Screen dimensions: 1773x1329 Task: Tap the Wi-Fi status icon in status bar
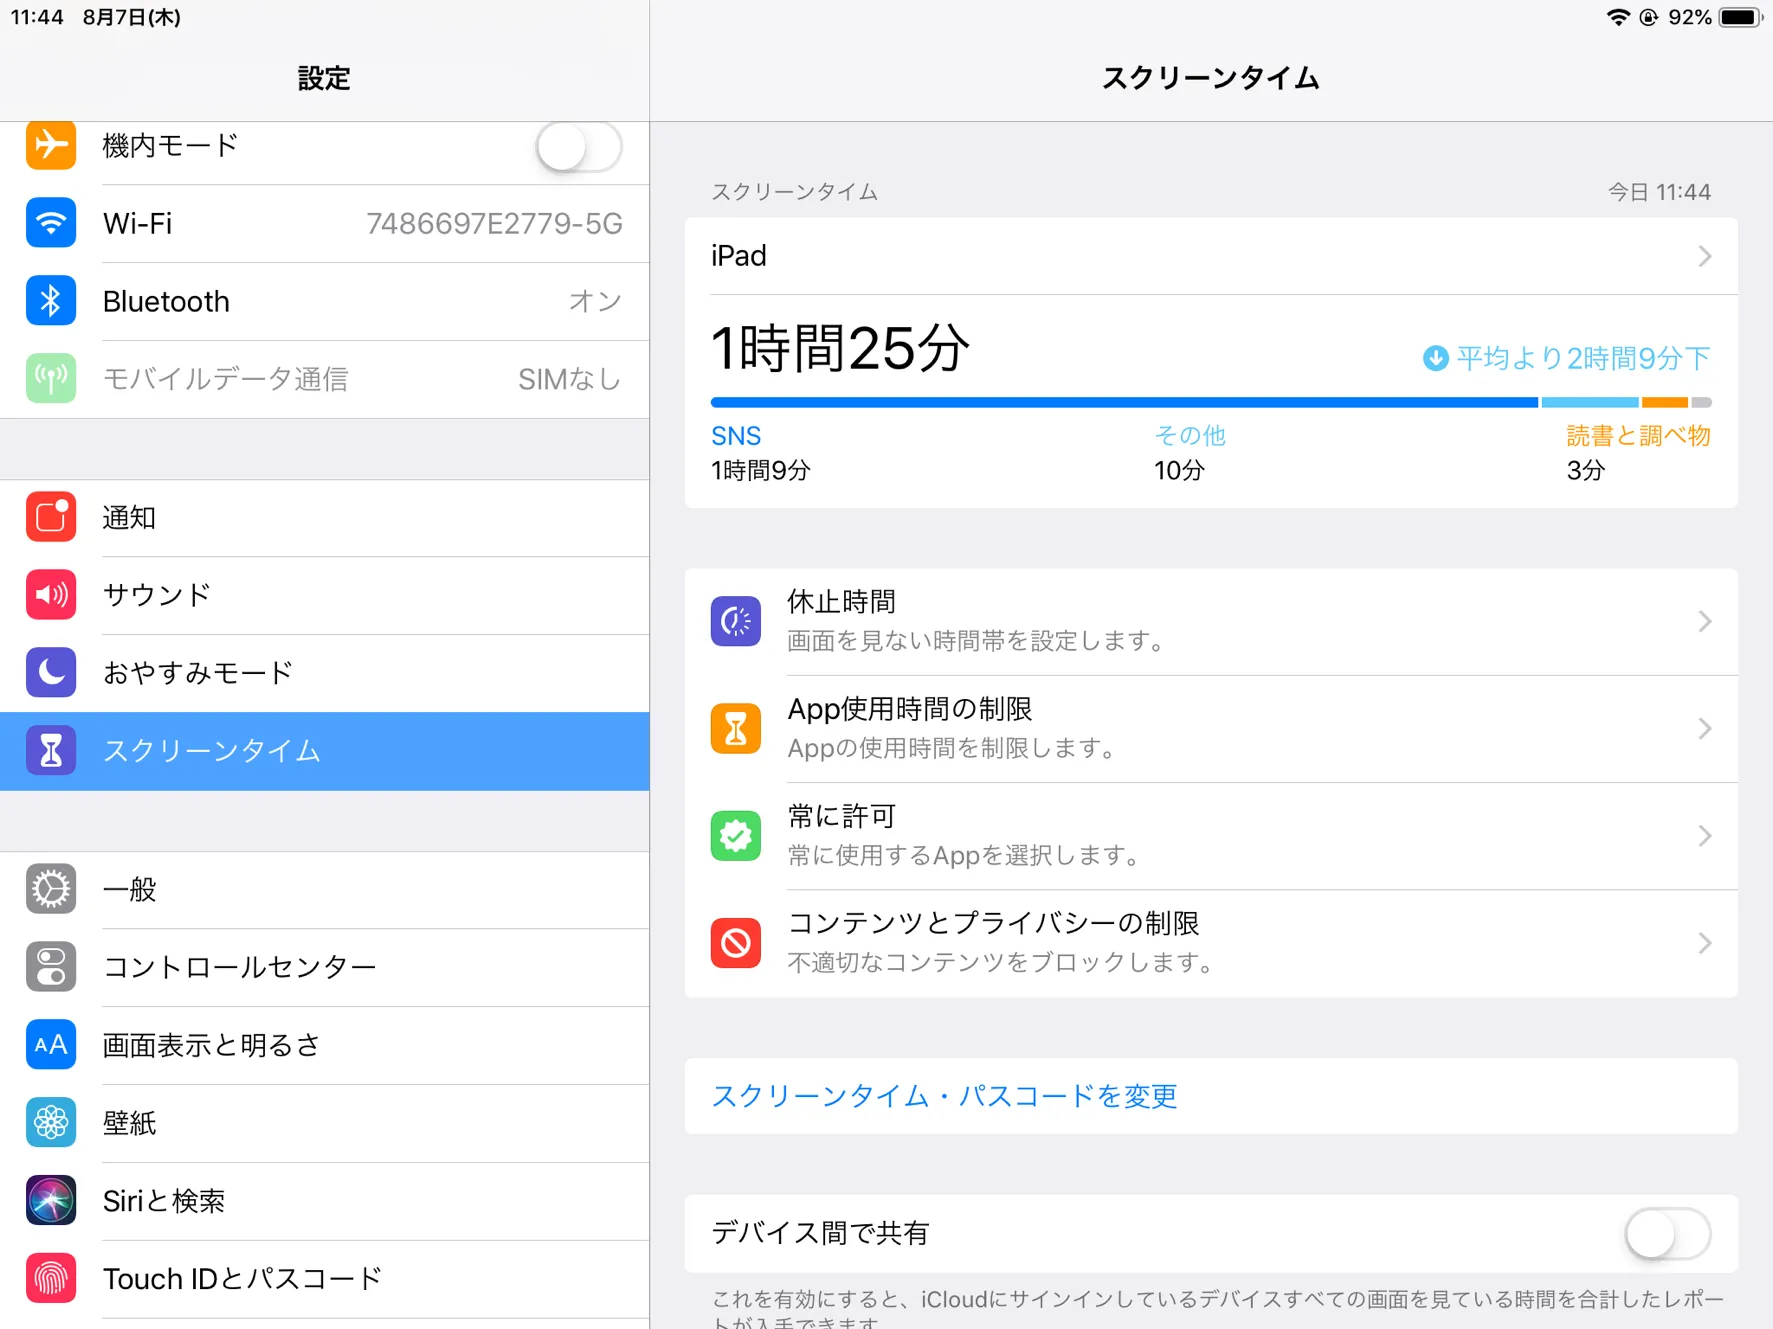pyautogui.click(x=1618, y=17)
